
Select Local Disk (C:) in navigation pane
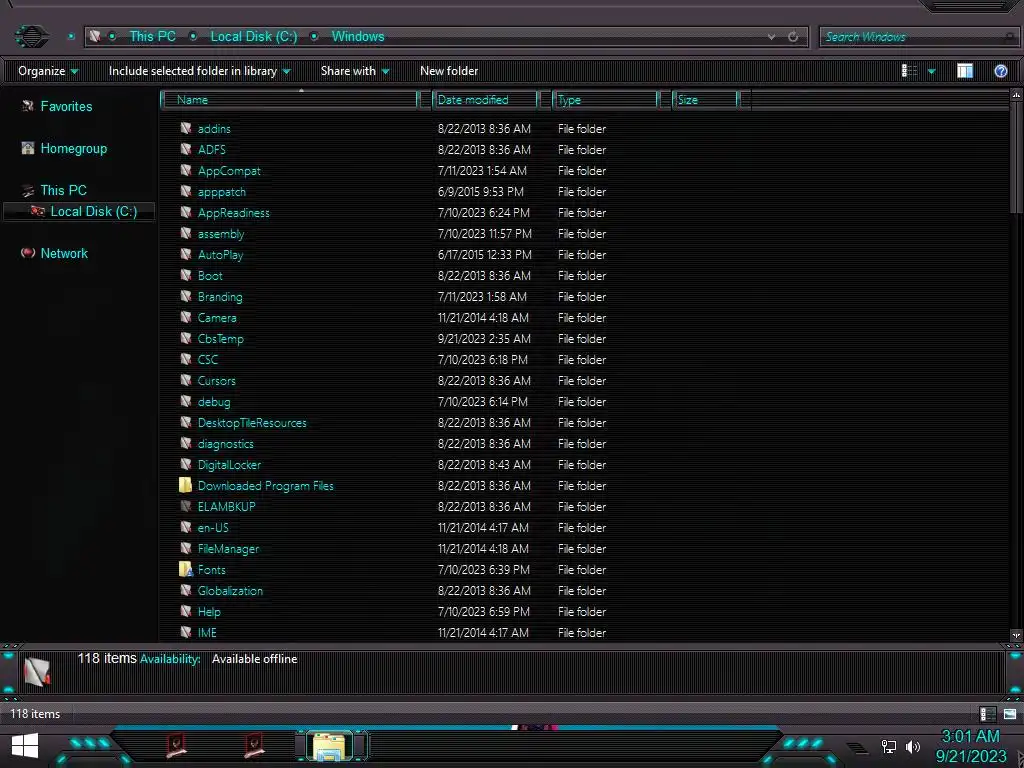[93, 211]
